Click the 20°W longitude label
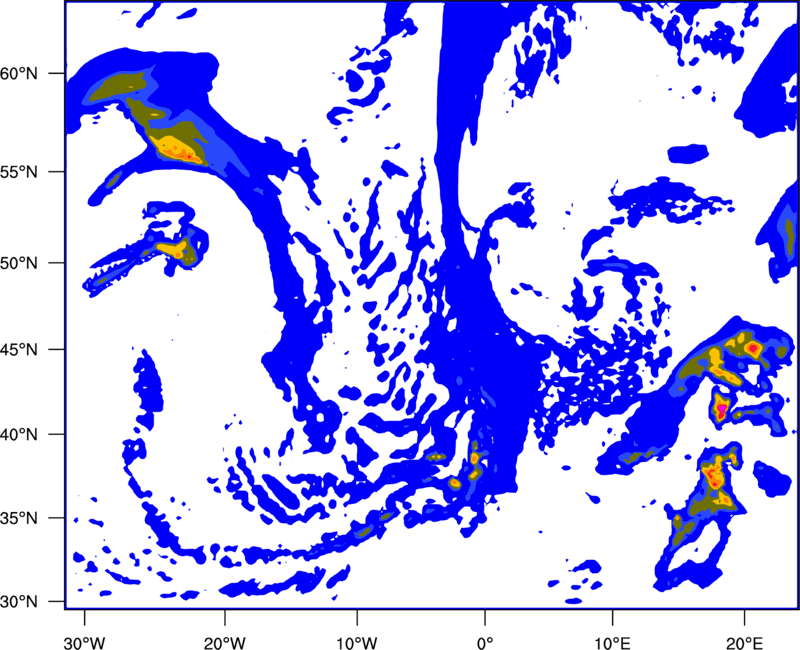The image size is (800, 650). coord(224,643)
